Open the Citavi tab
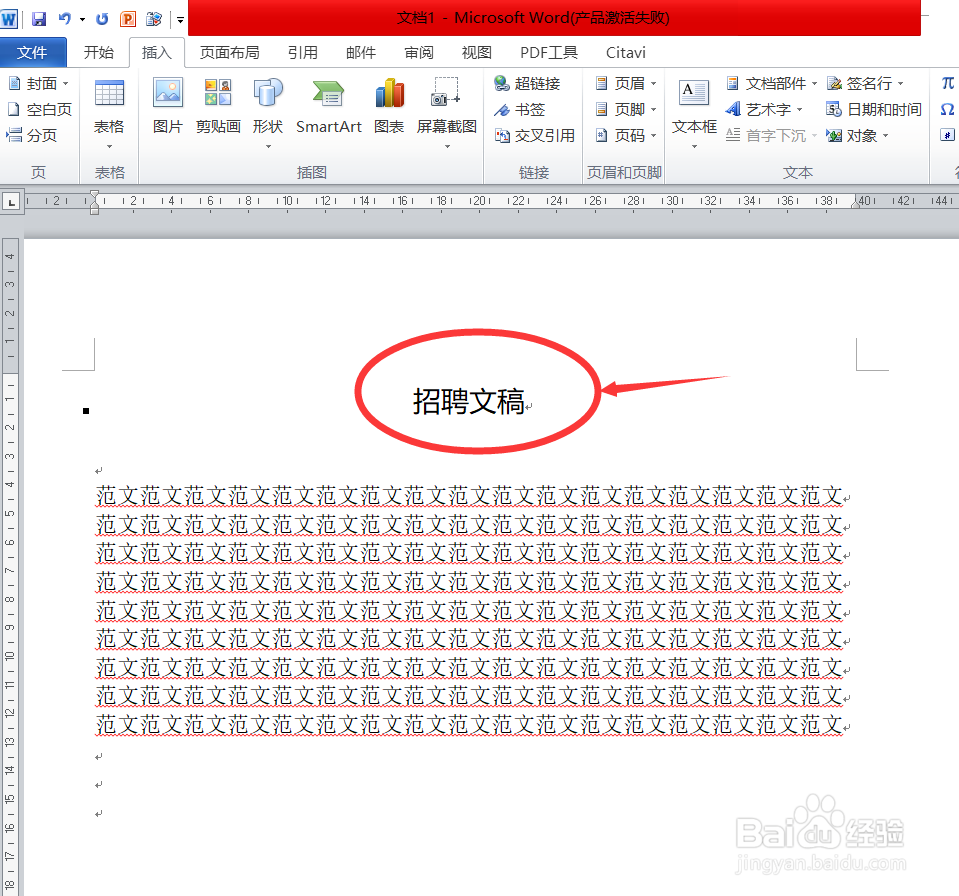This screenshot has width=959, height=896. pyautogui.click(x=625, y=52)
